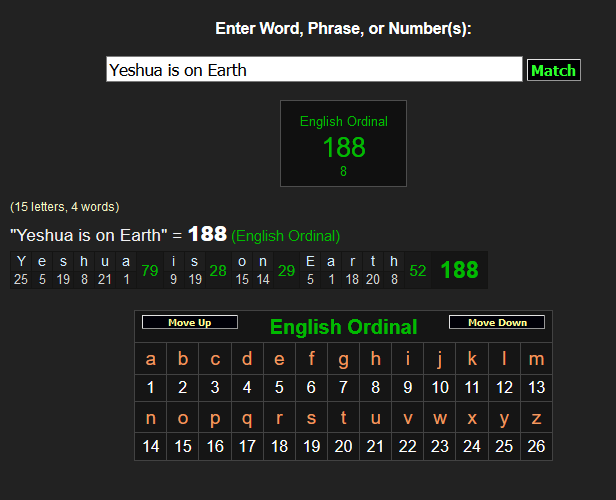Click the Move Up button
Viewport: 616px width, 500px height.
click(190, 323)
